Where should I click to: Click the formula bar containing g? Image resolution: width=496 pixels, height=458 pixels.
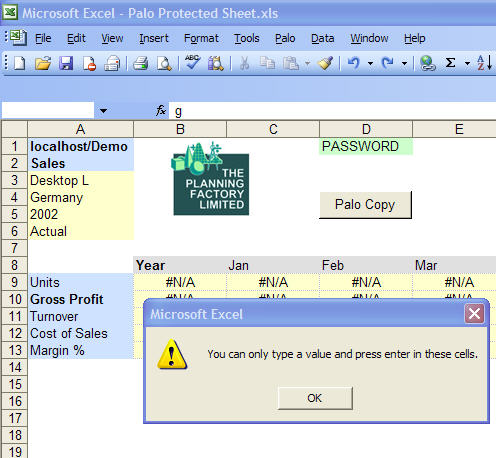[332, 111]
